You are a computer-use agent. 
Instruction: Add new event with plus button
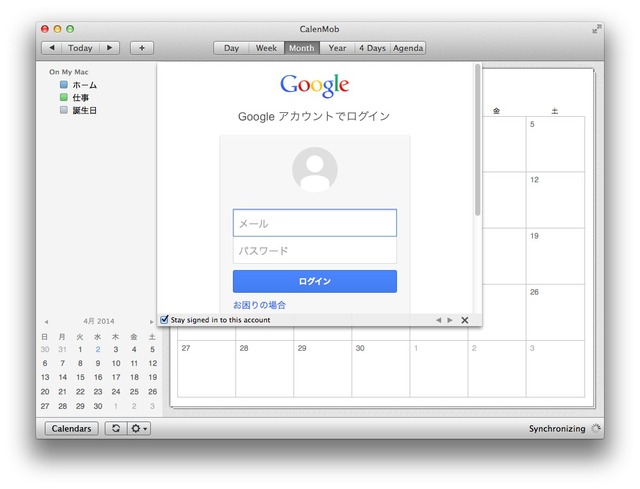point(142,48)
